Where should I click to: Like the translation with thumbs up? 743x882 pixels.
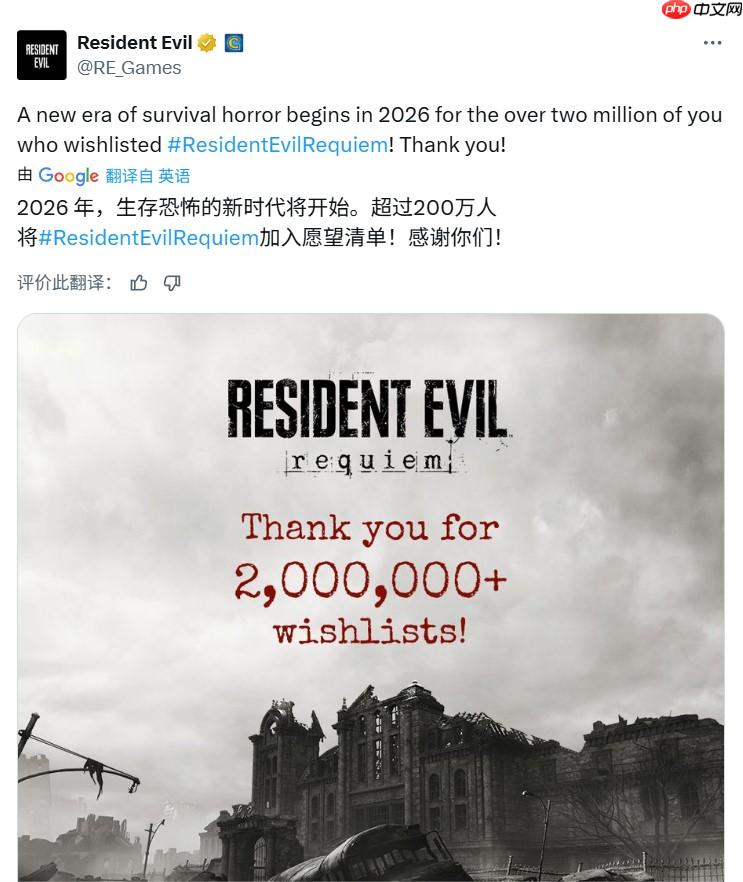tap(139, 283)
